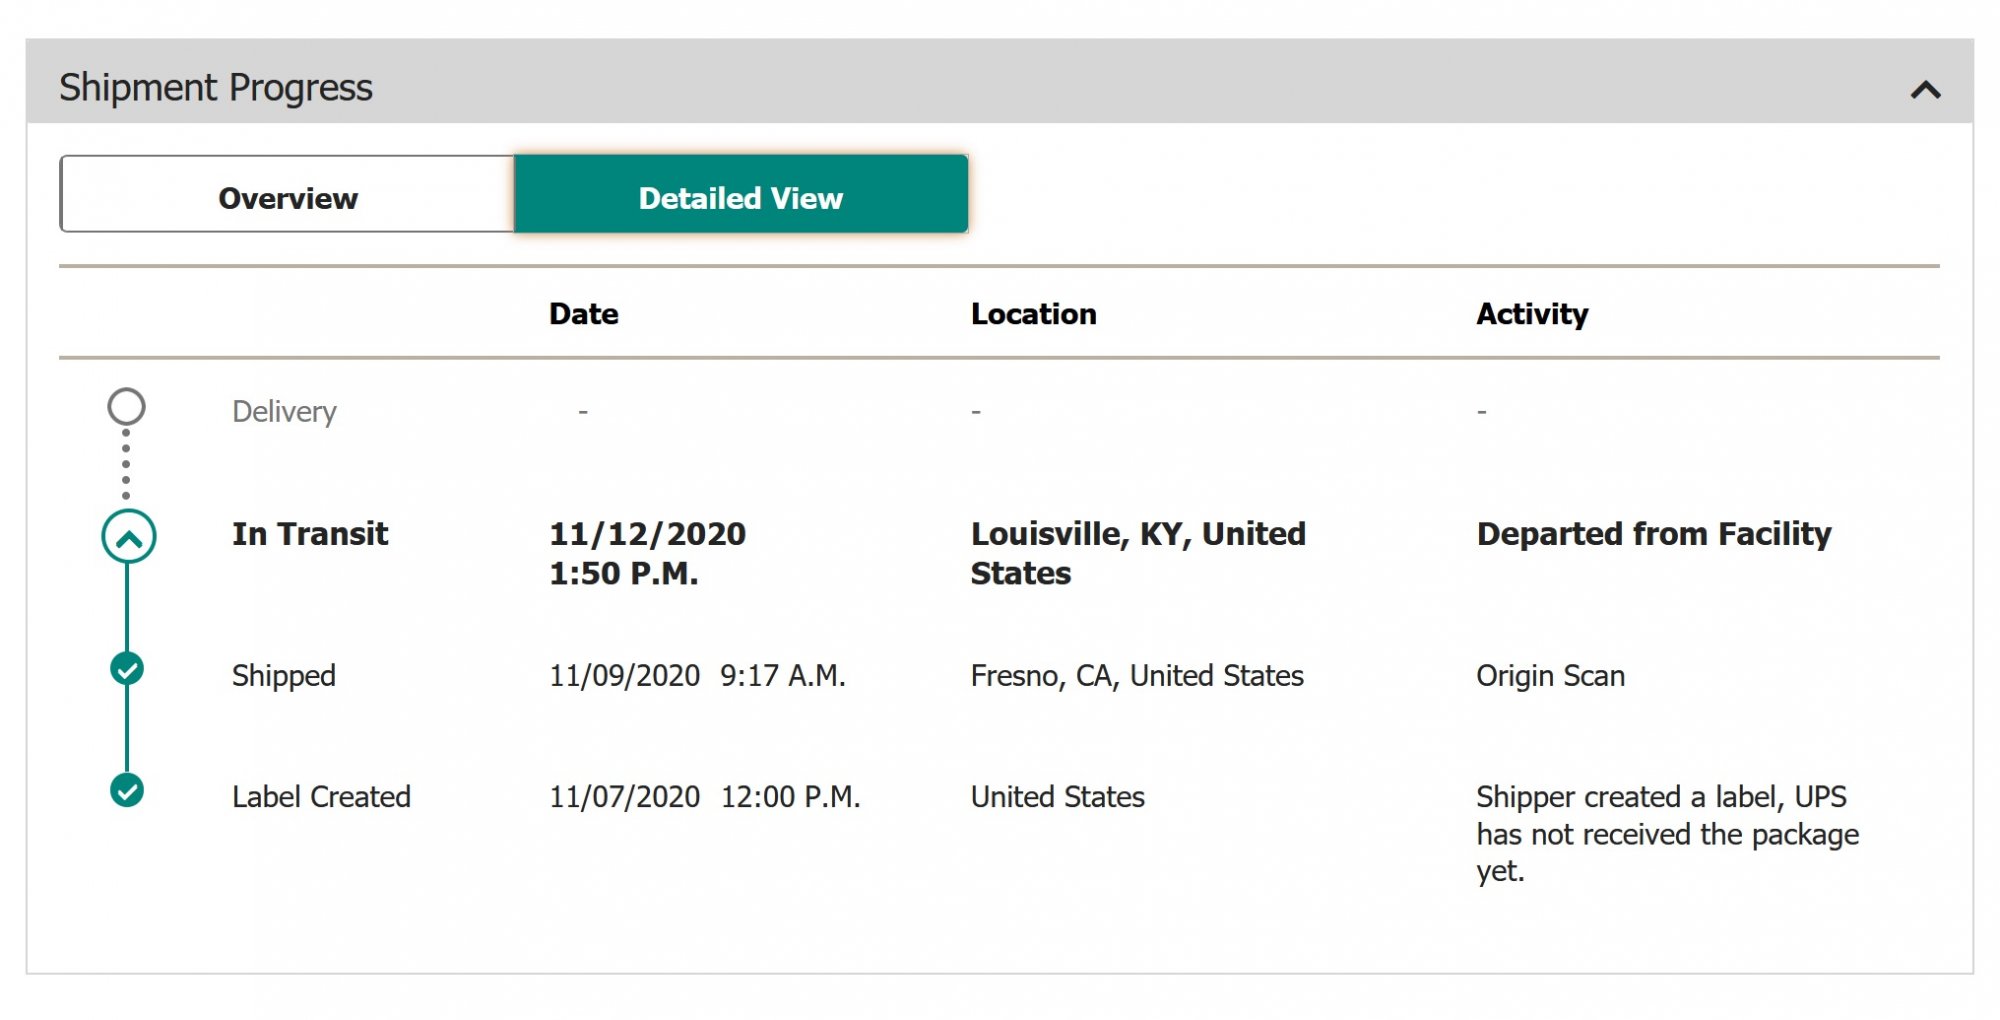Click the Label Created checkmark icon
Screen dimensions: 2000x1020
[127, 790]
